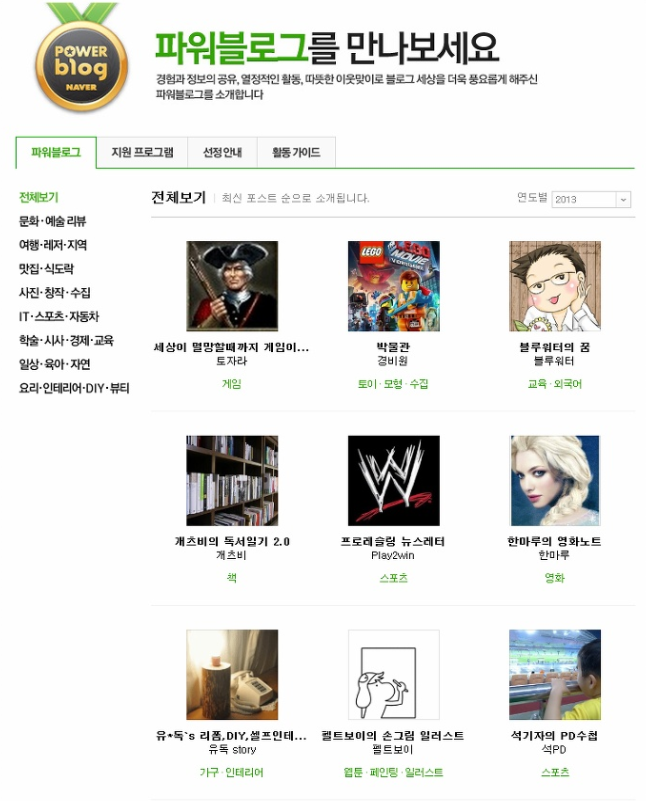This screenshot has height=801, width=646.
Task: Open the 활동 가이드 tab
Action: (x=296, y=152)
